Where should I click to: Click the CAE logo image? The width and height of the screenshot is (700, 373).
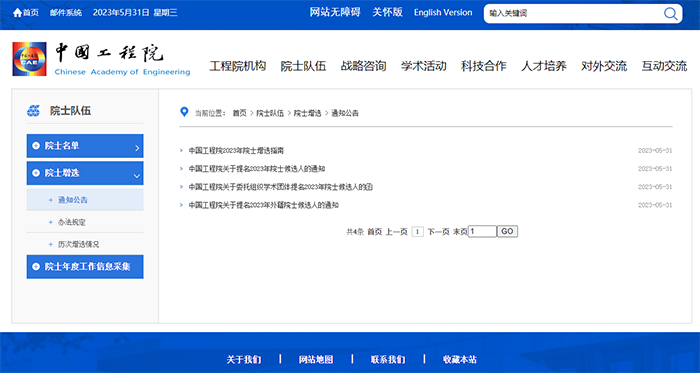(x=29, y=59)
